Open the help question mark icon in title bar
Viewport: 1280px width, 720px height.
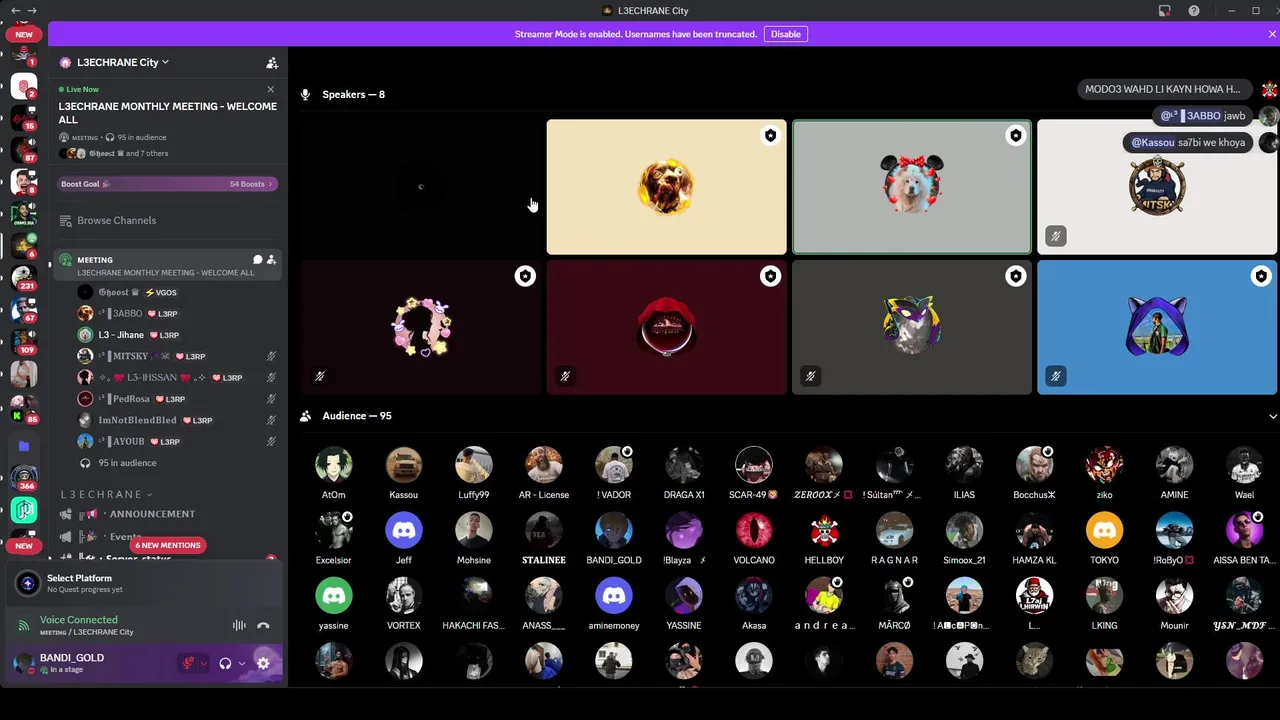pyautogui.click(x=1194, y=11)
